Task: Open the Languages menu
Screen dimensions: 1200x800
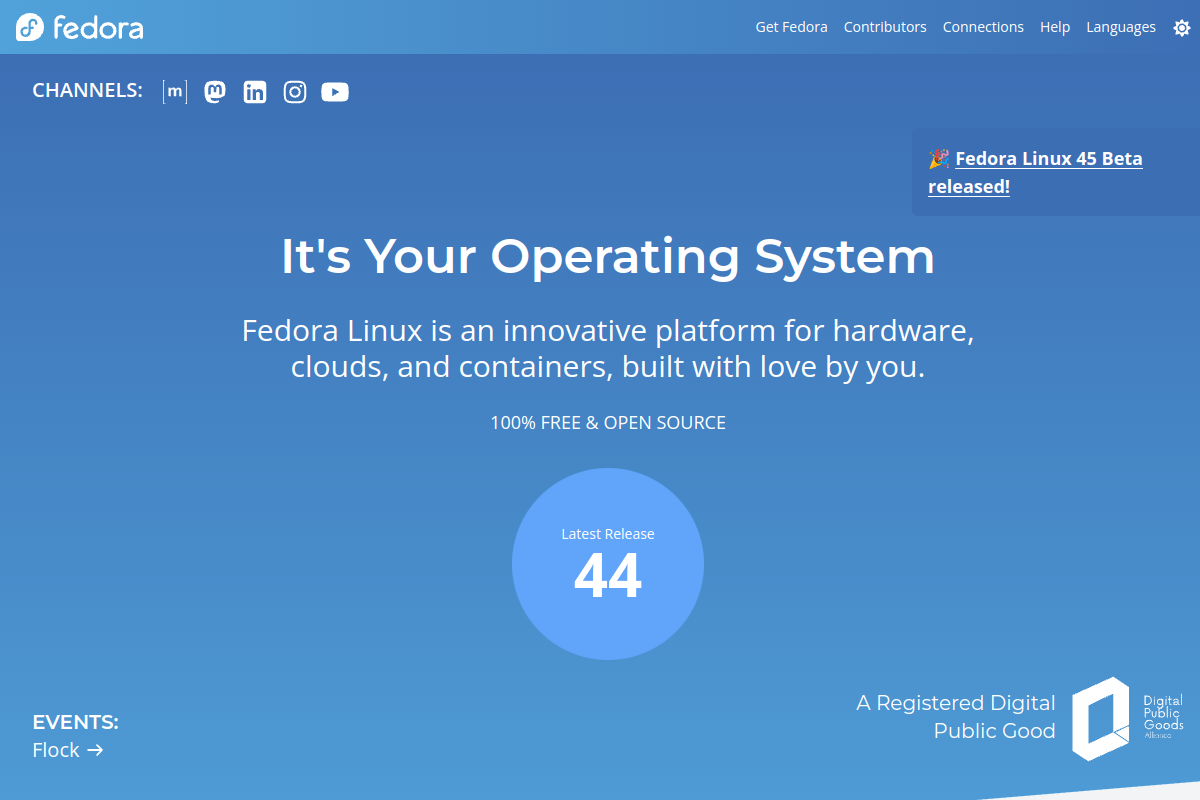Action: [x=1121, y=27]
